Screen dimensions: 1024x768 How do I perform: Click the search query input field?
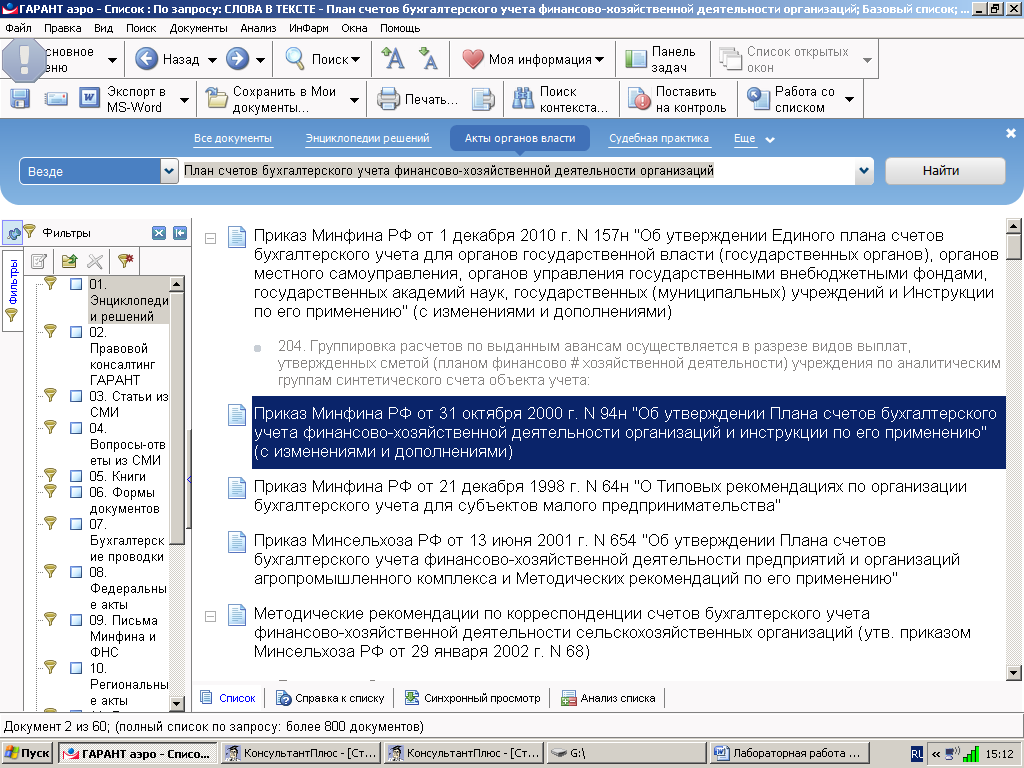point(517,171)
